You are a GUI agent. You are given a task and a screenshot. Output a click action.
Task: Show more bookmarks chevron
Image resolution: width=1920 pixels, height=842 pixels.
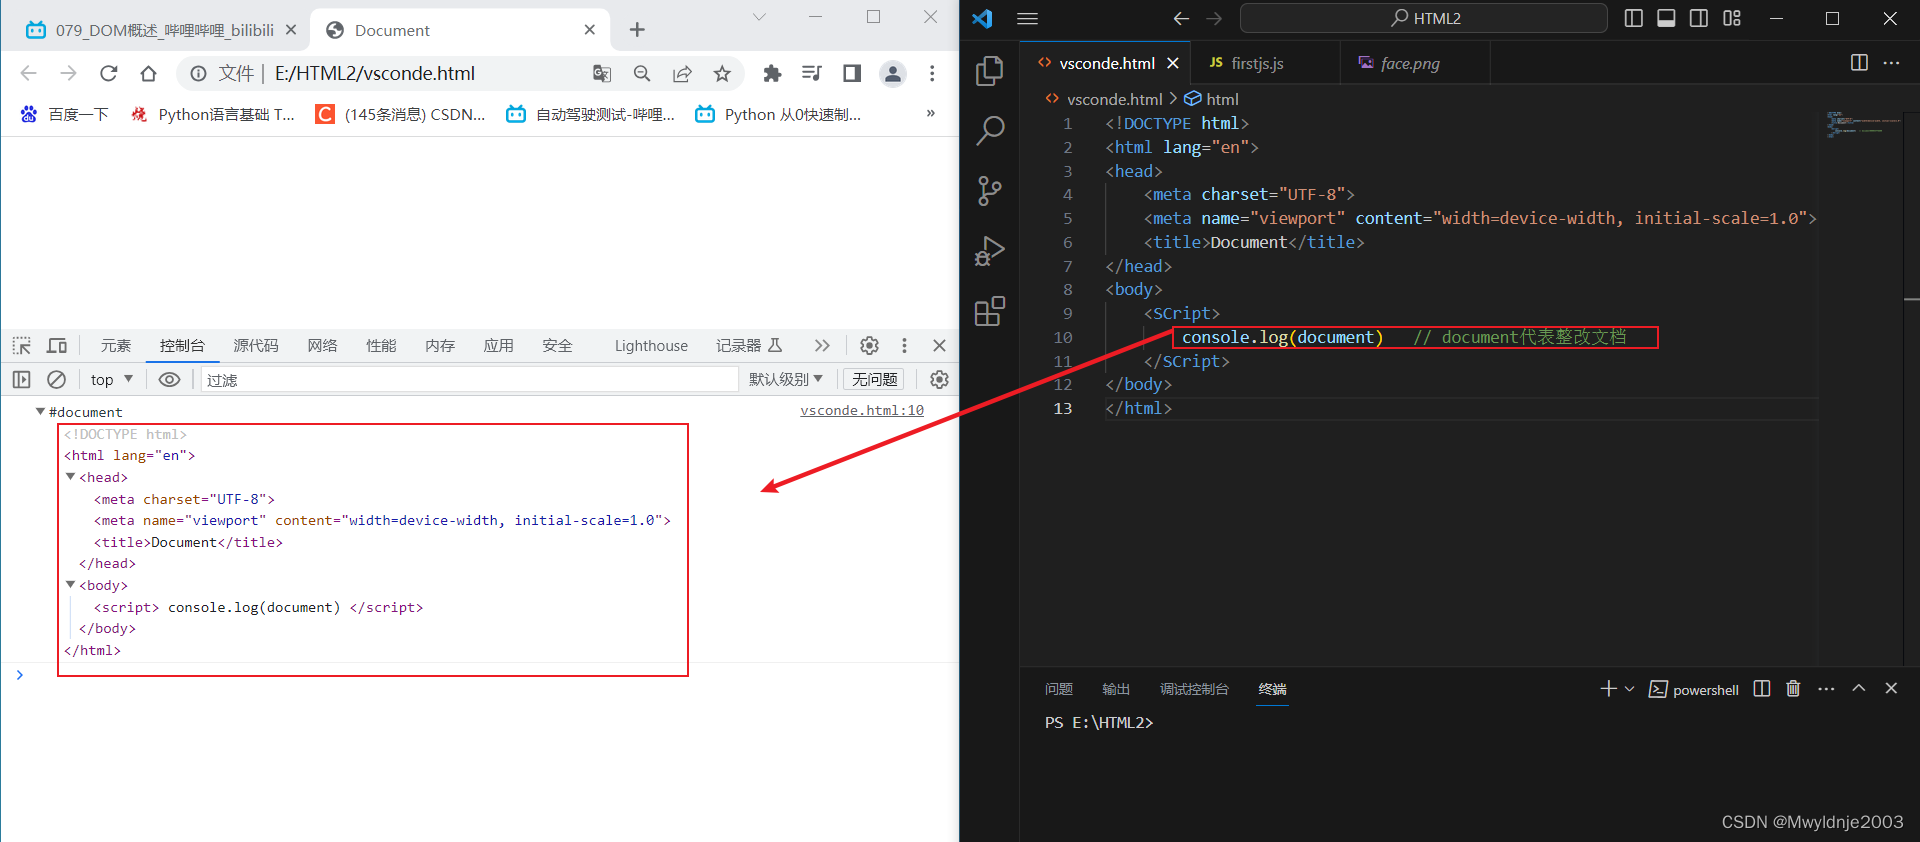931,113
